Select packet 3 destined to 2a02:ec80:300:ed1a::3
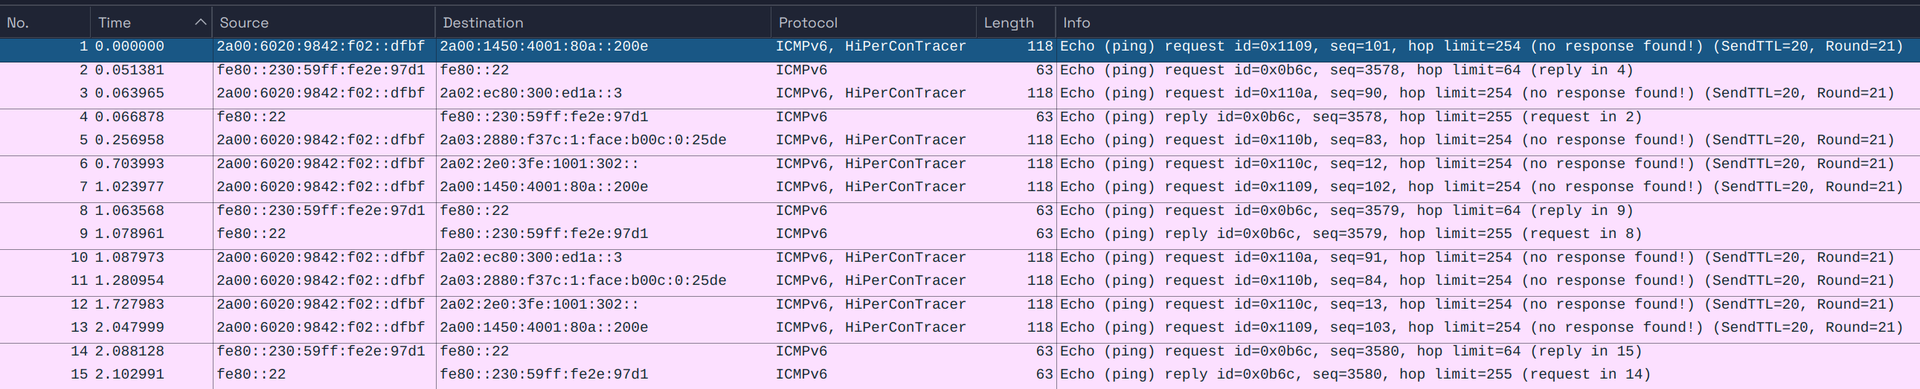Viewport: 1920px width, 389px height. [x=960, y=93]
